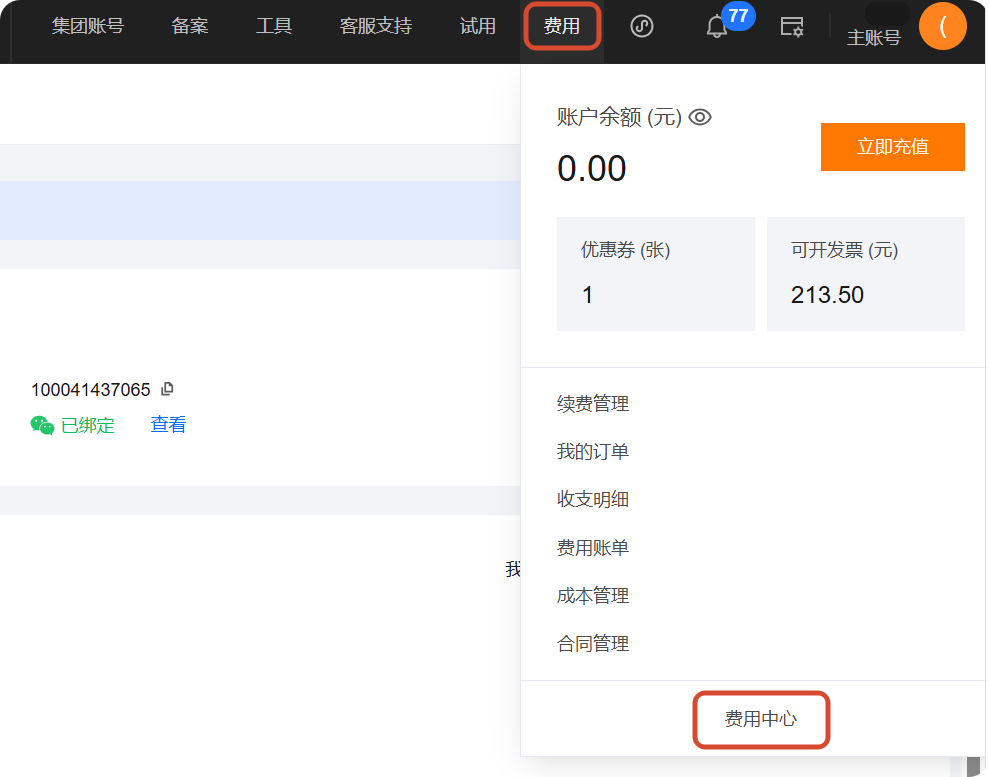
Task: Click the account ID 100041437065
Action: [x=91, y=390]
